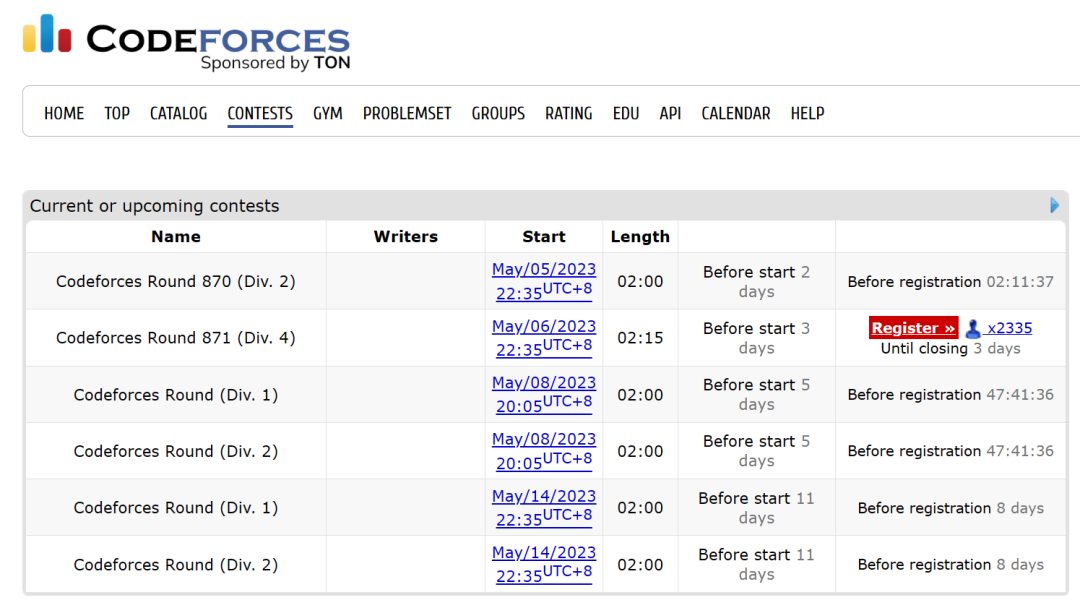
Task: Open the GYM section
Action: 328,113
